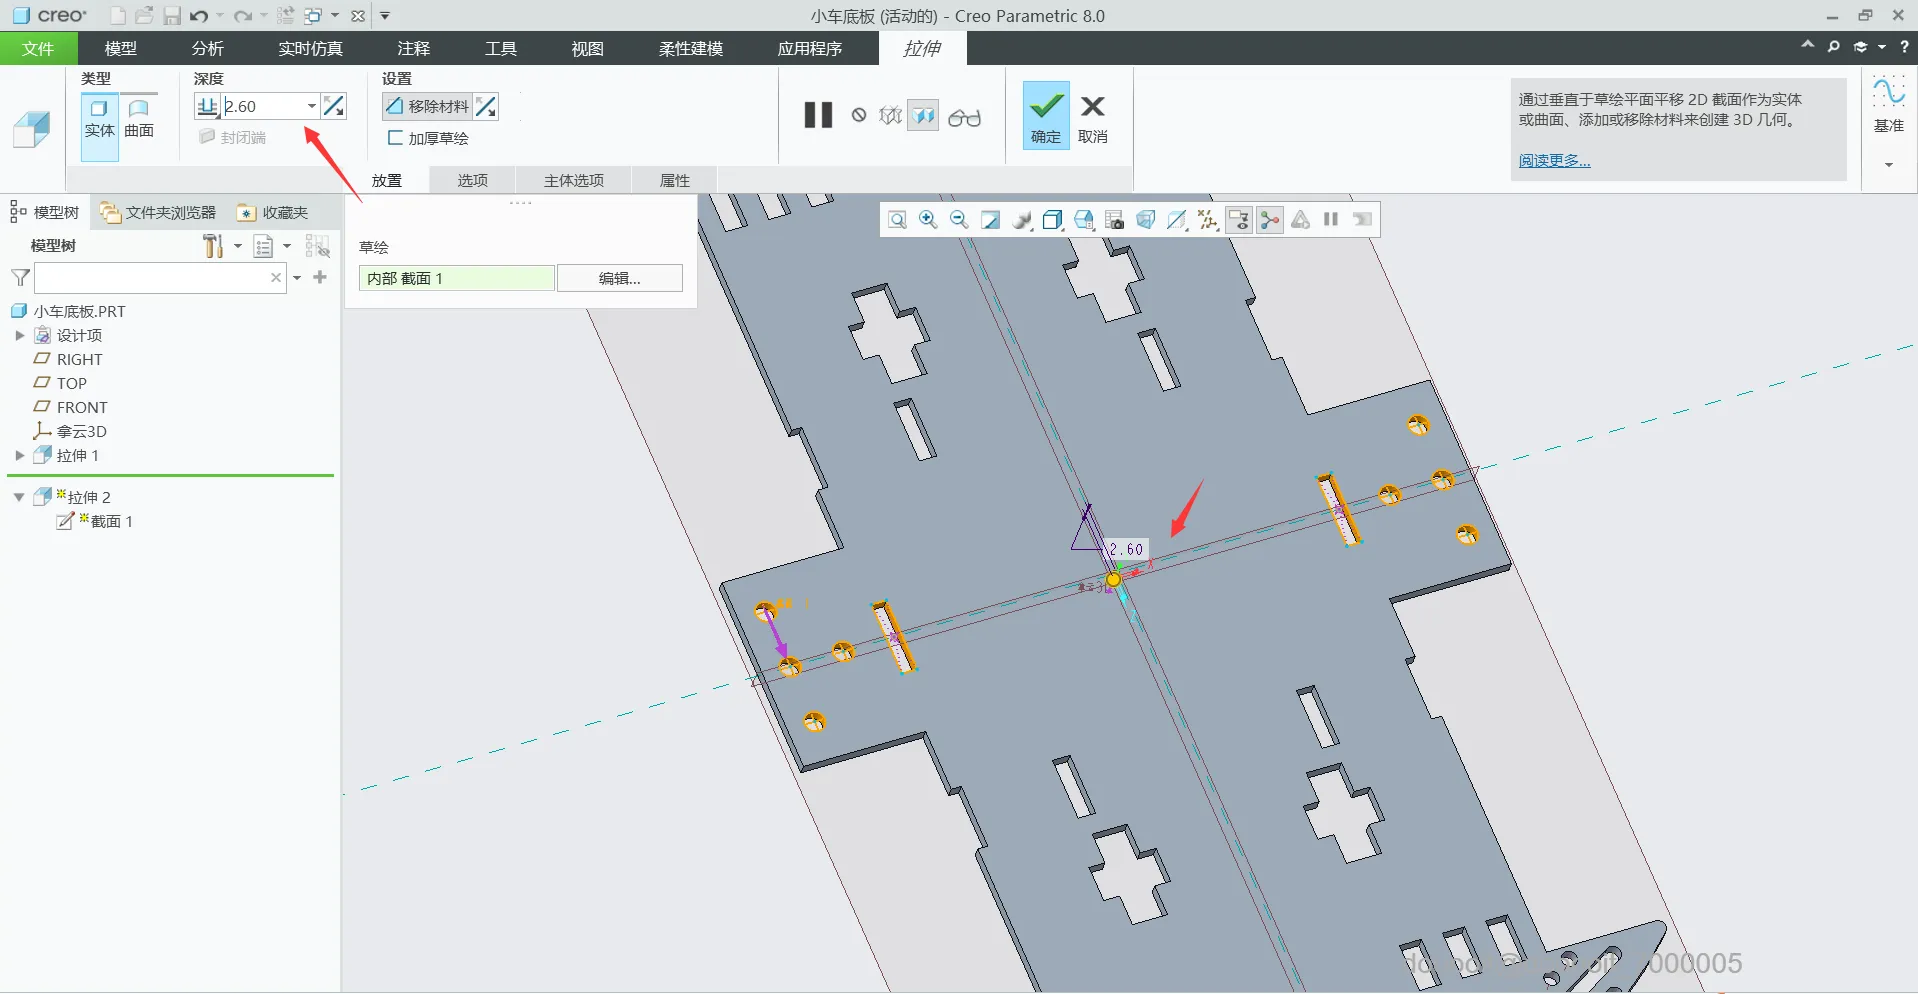Open the 分析 ribbon tab
1918x994 pixels.
[208, 48]
